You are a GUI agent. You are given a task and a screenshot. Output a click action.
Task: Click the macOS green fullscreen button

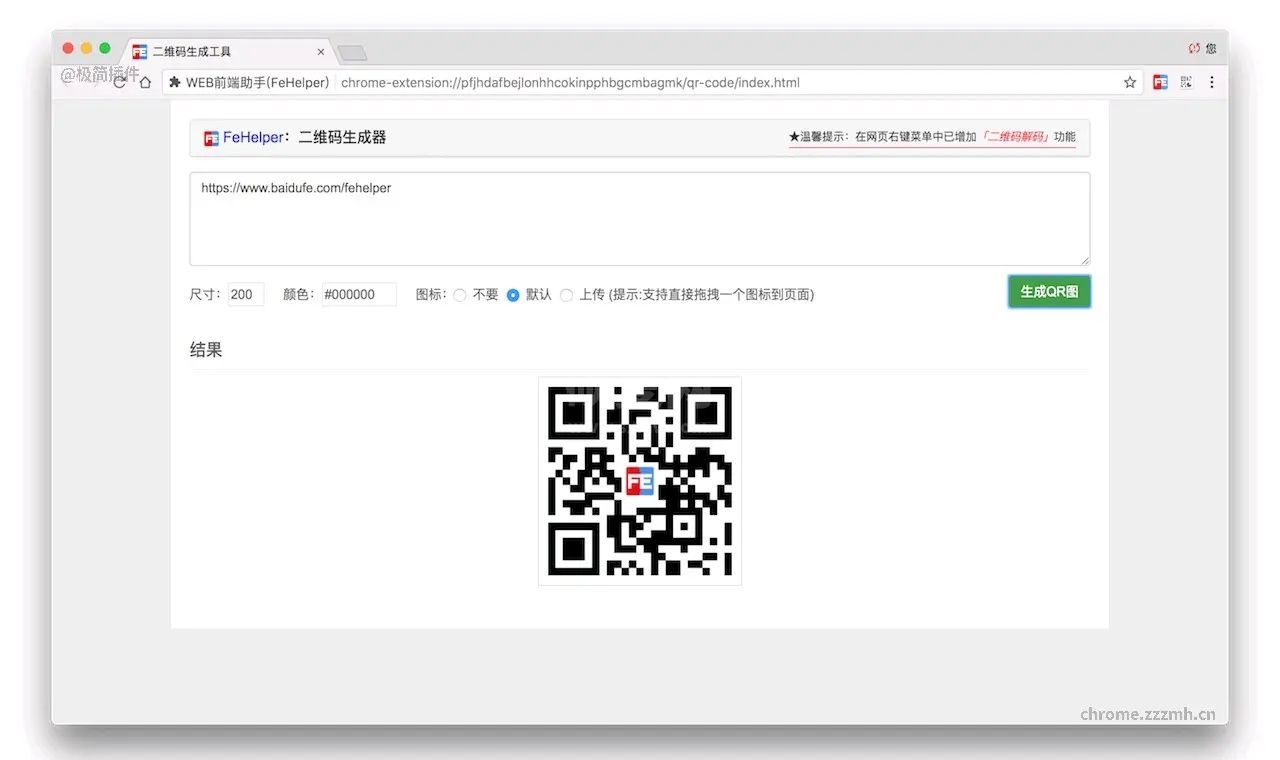(105, 48)
